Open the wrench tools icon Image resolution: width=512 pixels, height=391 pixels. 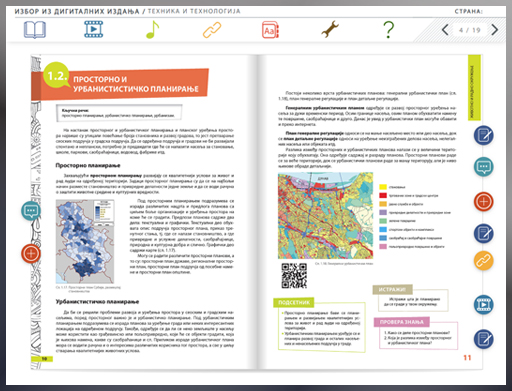(x=330, y=29)
